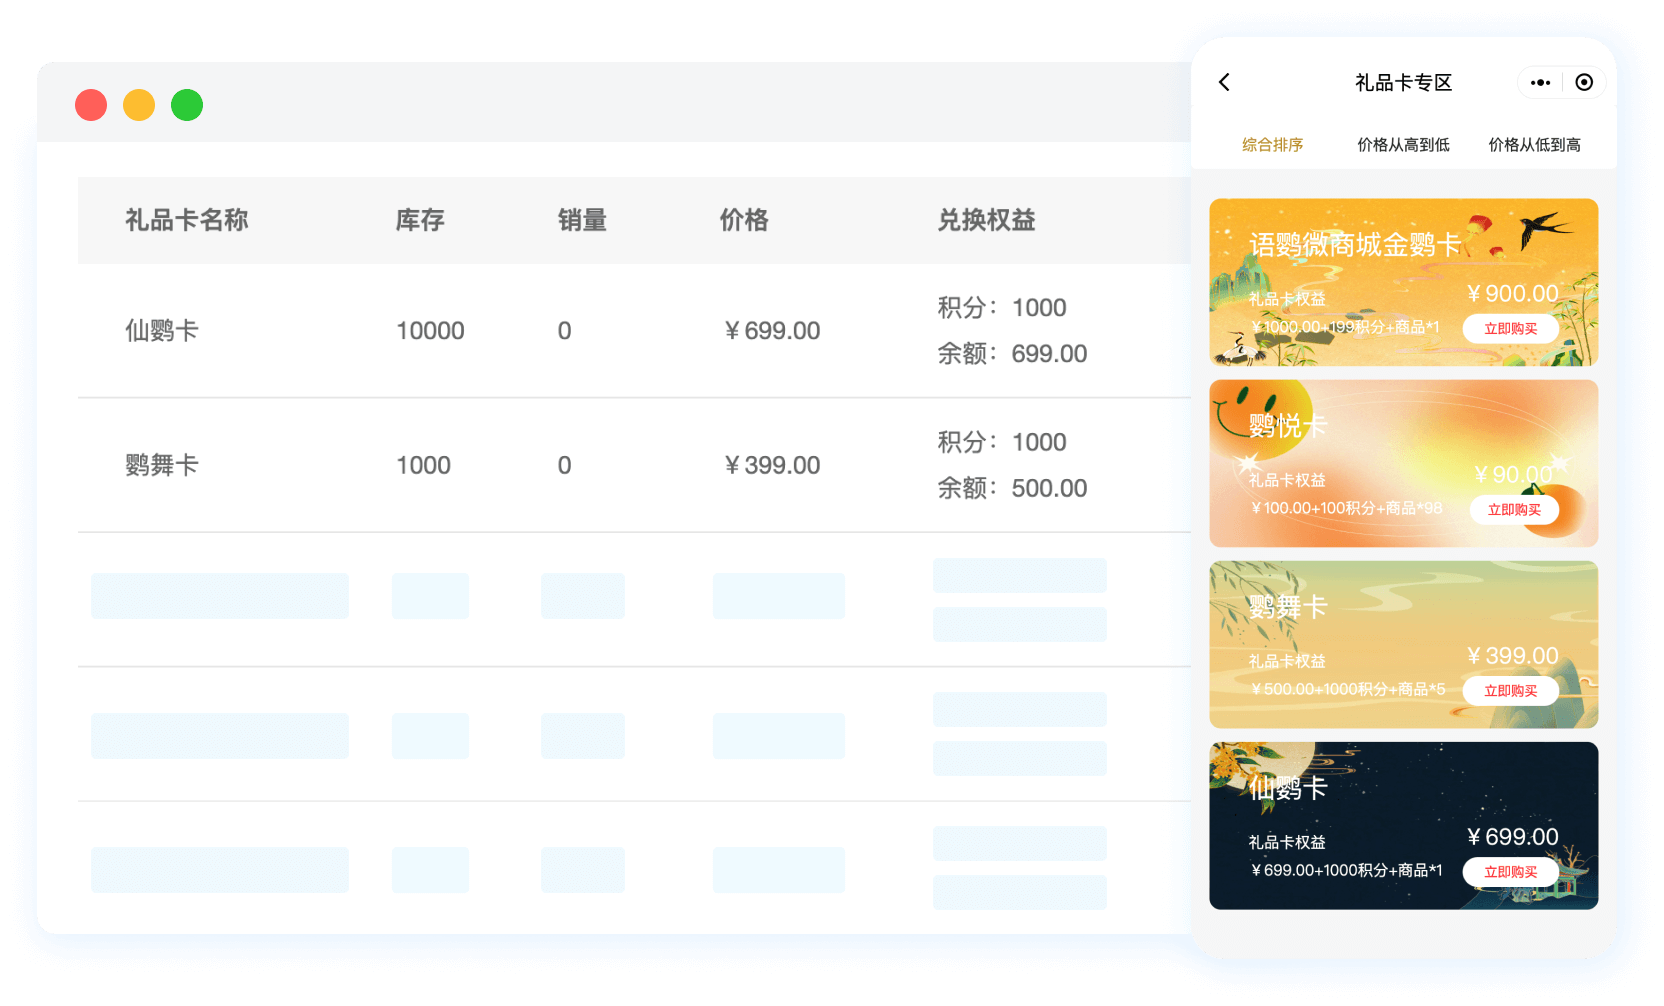Switch to 价格从低到高 sorting tab
The height and width of the screenshot is (1006, 1664).
[1534, 145]
